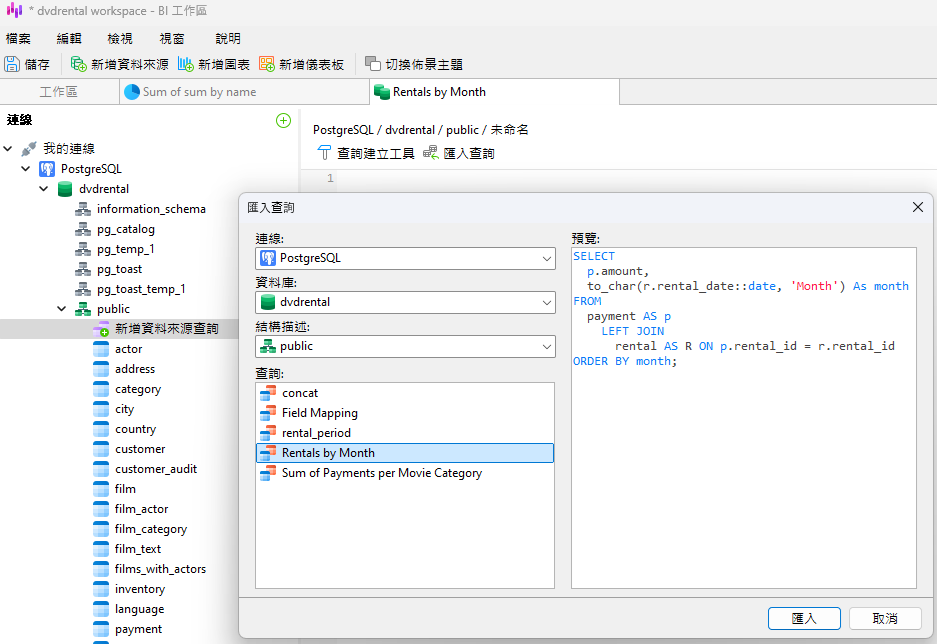Switch to Sum of sum by name tab

point(199,92)
